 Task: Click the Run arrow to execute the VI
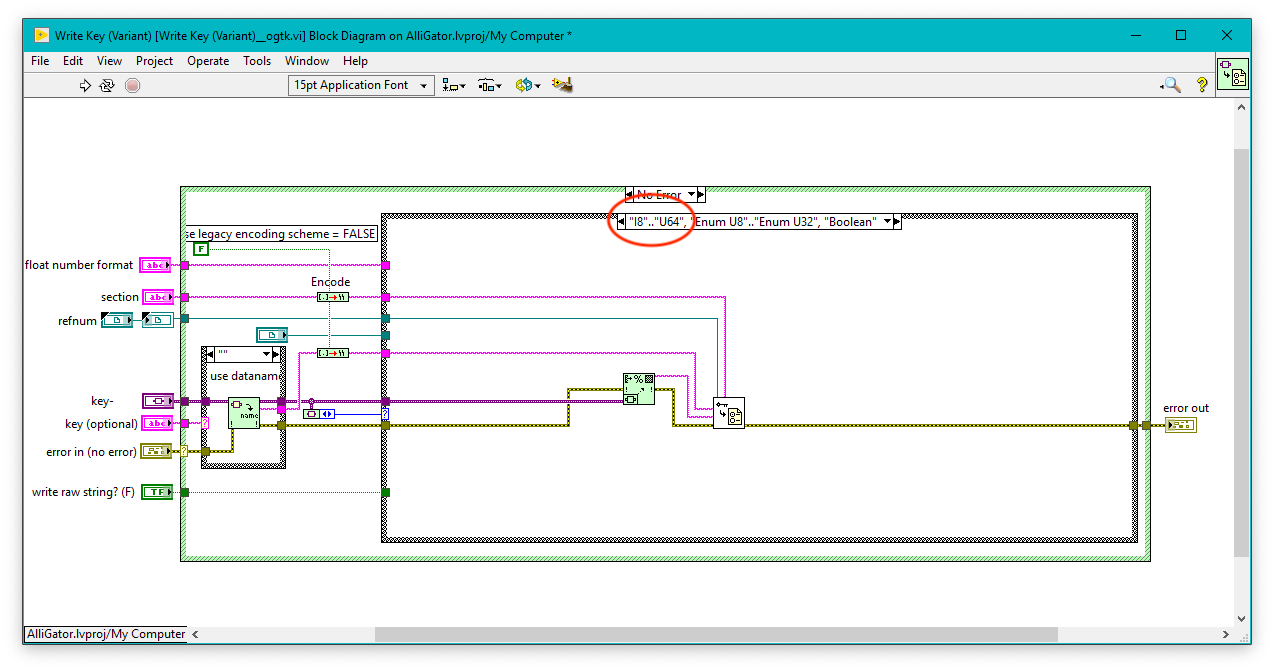86,85
